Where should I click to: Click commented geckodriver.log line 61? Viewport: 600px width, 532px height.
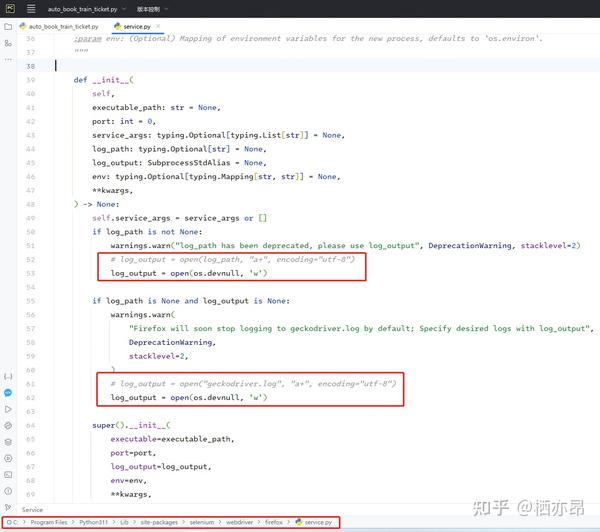(x=253, y=383)
